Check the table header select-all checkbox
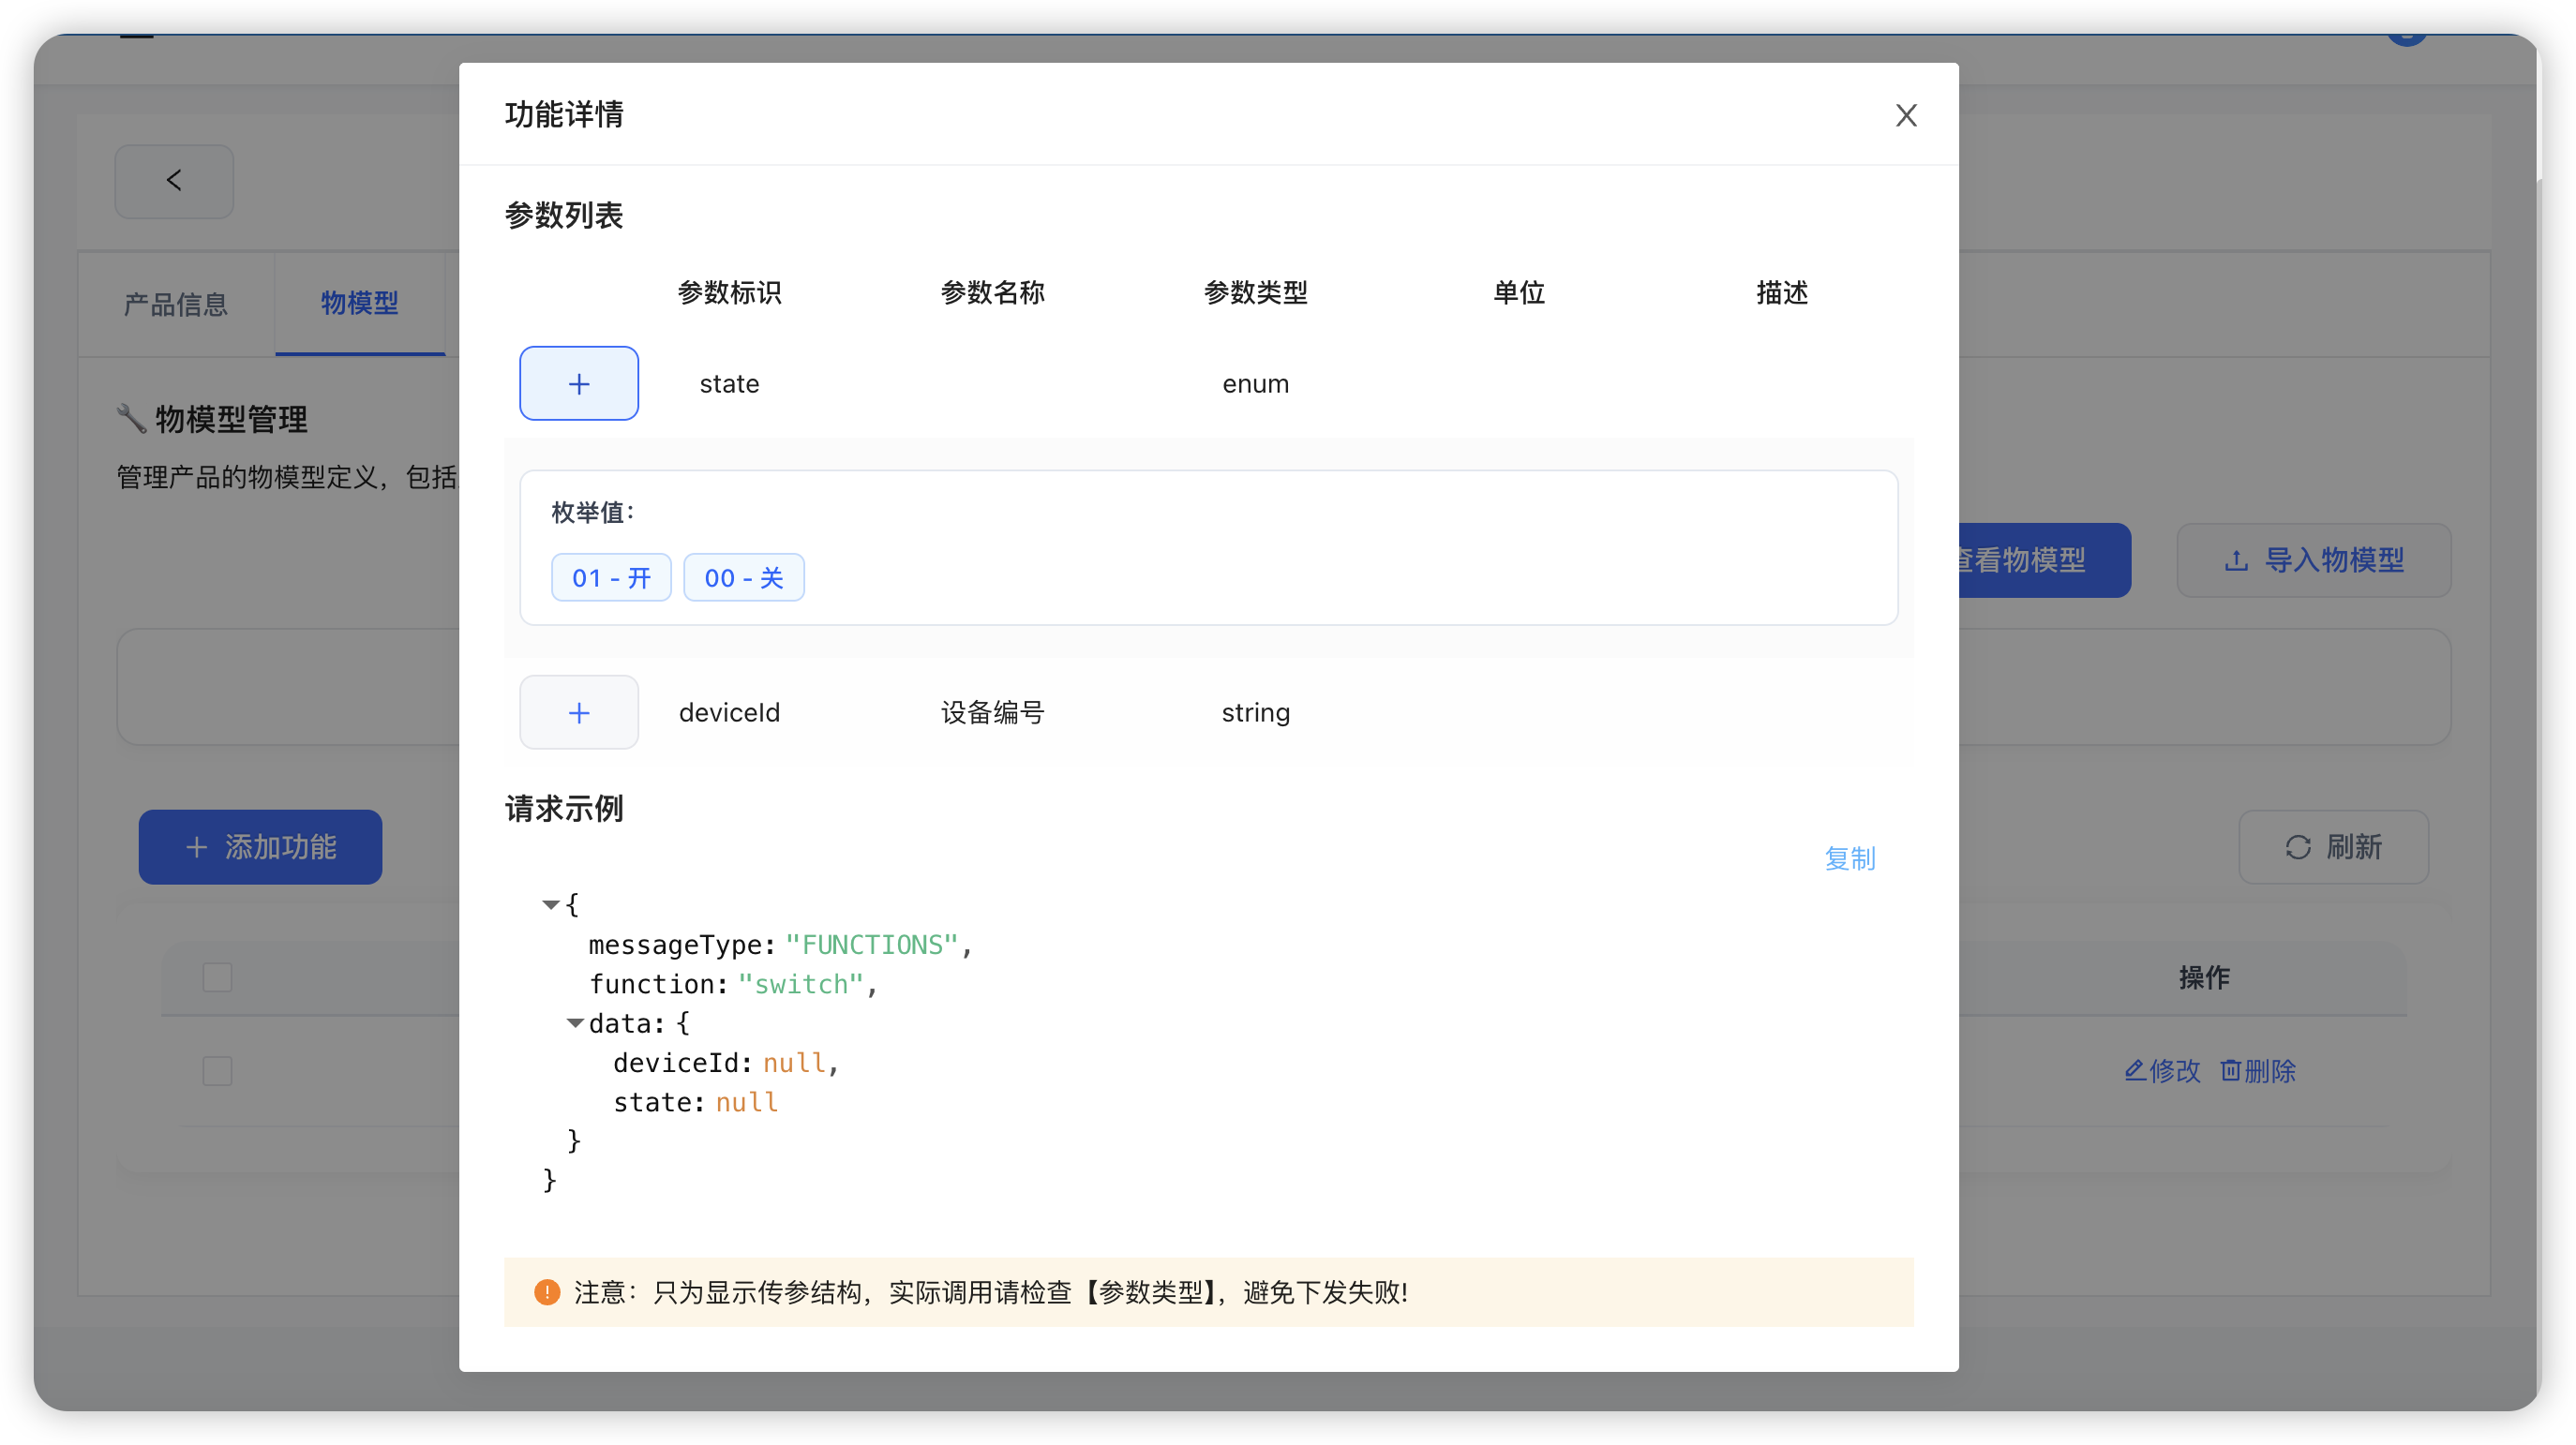This screenshot has height=1445, width=2576. tap(217, 978)
